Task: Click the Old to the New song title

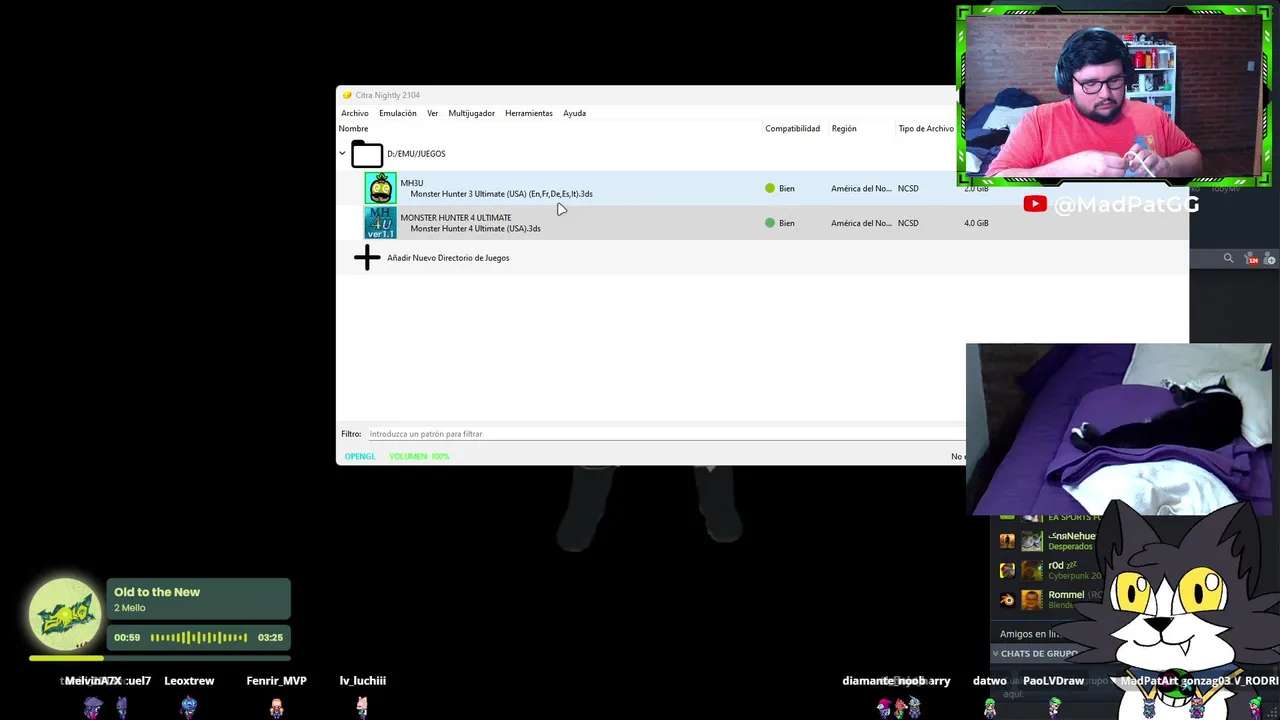Action: (157, 592)
